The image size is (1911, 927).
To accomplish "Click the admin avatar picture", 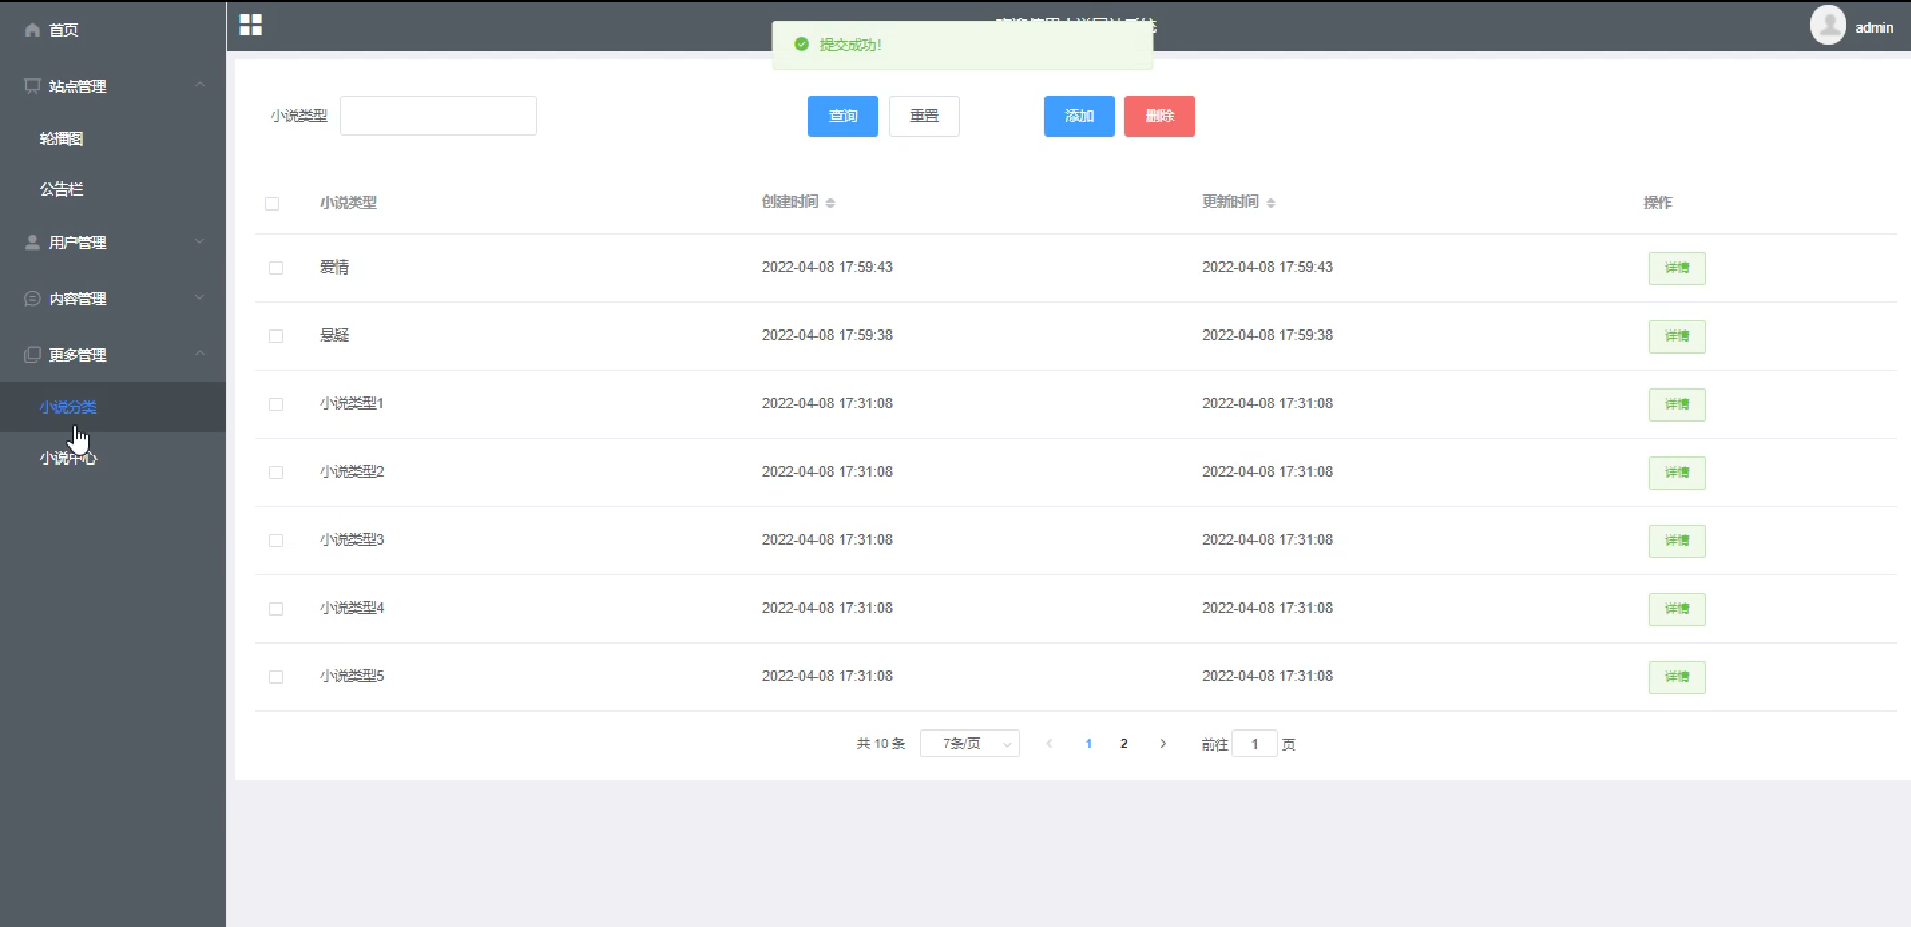I will click(1827, 25).
